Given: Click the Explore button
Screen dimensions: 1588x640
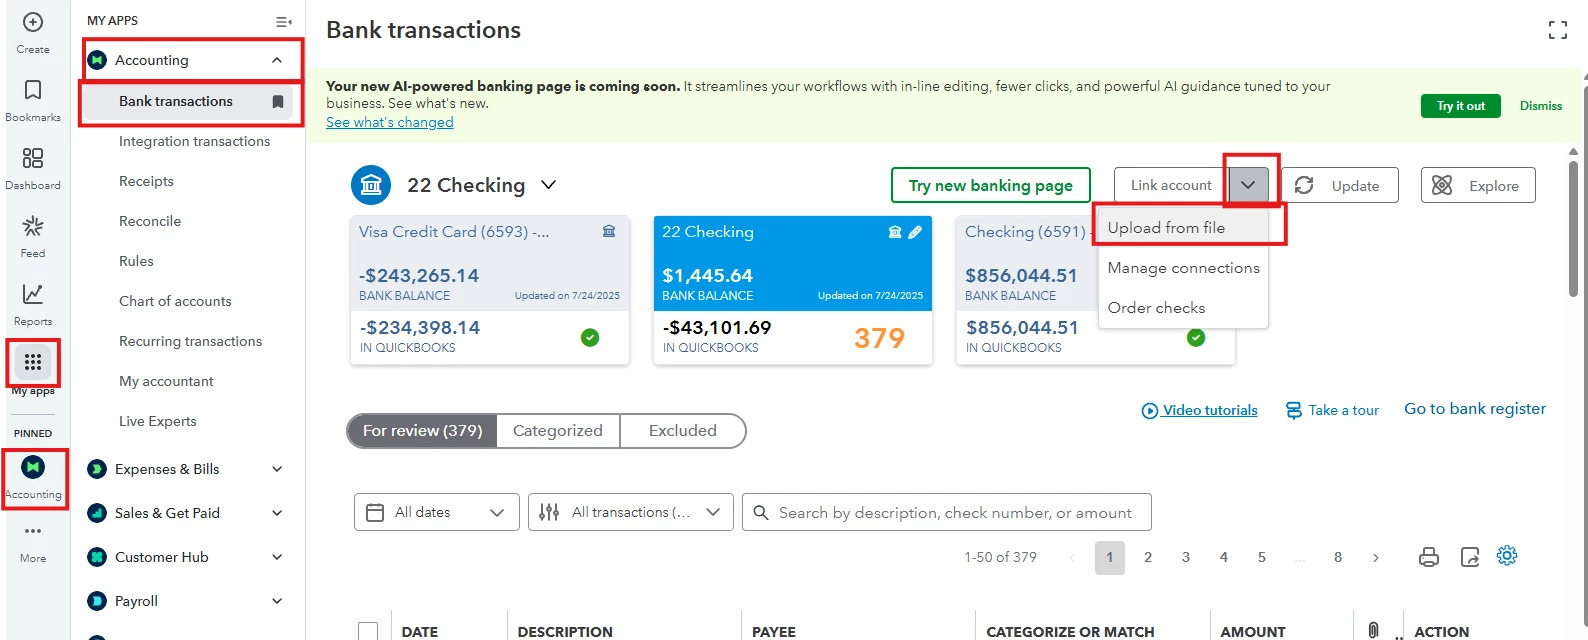Looking at the screenshot, I should click(x=1478, y=185).
